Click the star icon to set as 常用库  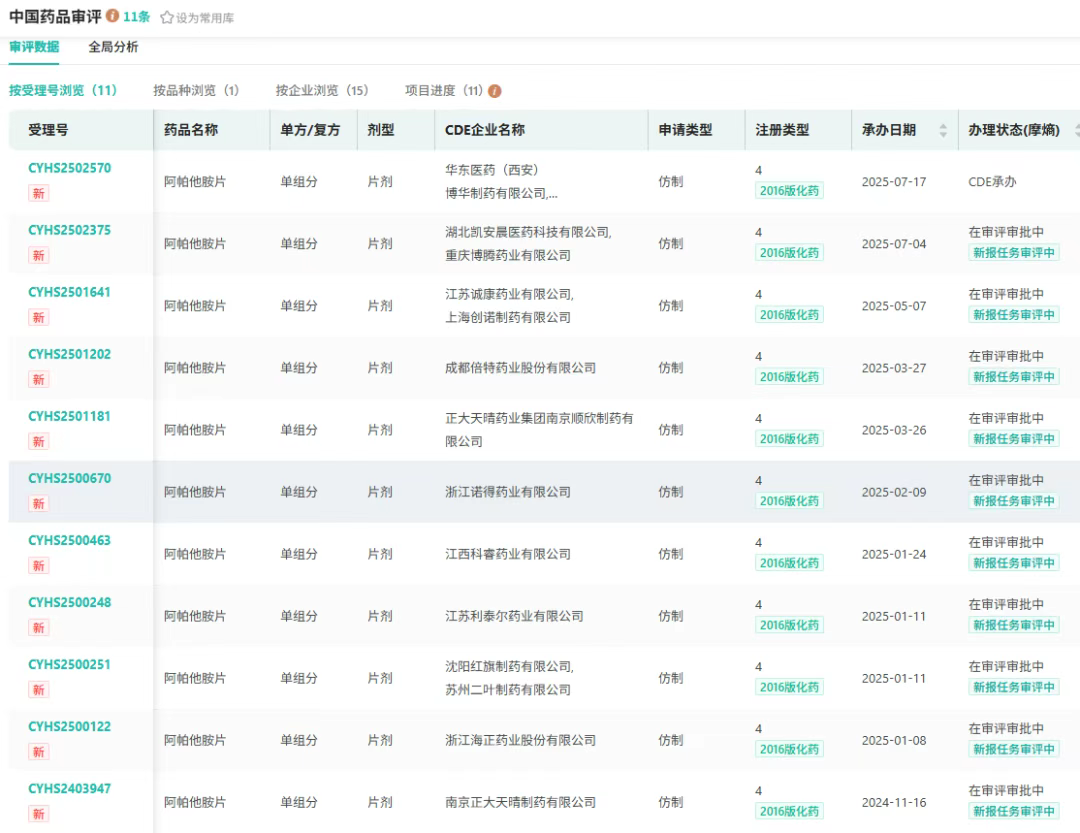click(x=167, y=18)
